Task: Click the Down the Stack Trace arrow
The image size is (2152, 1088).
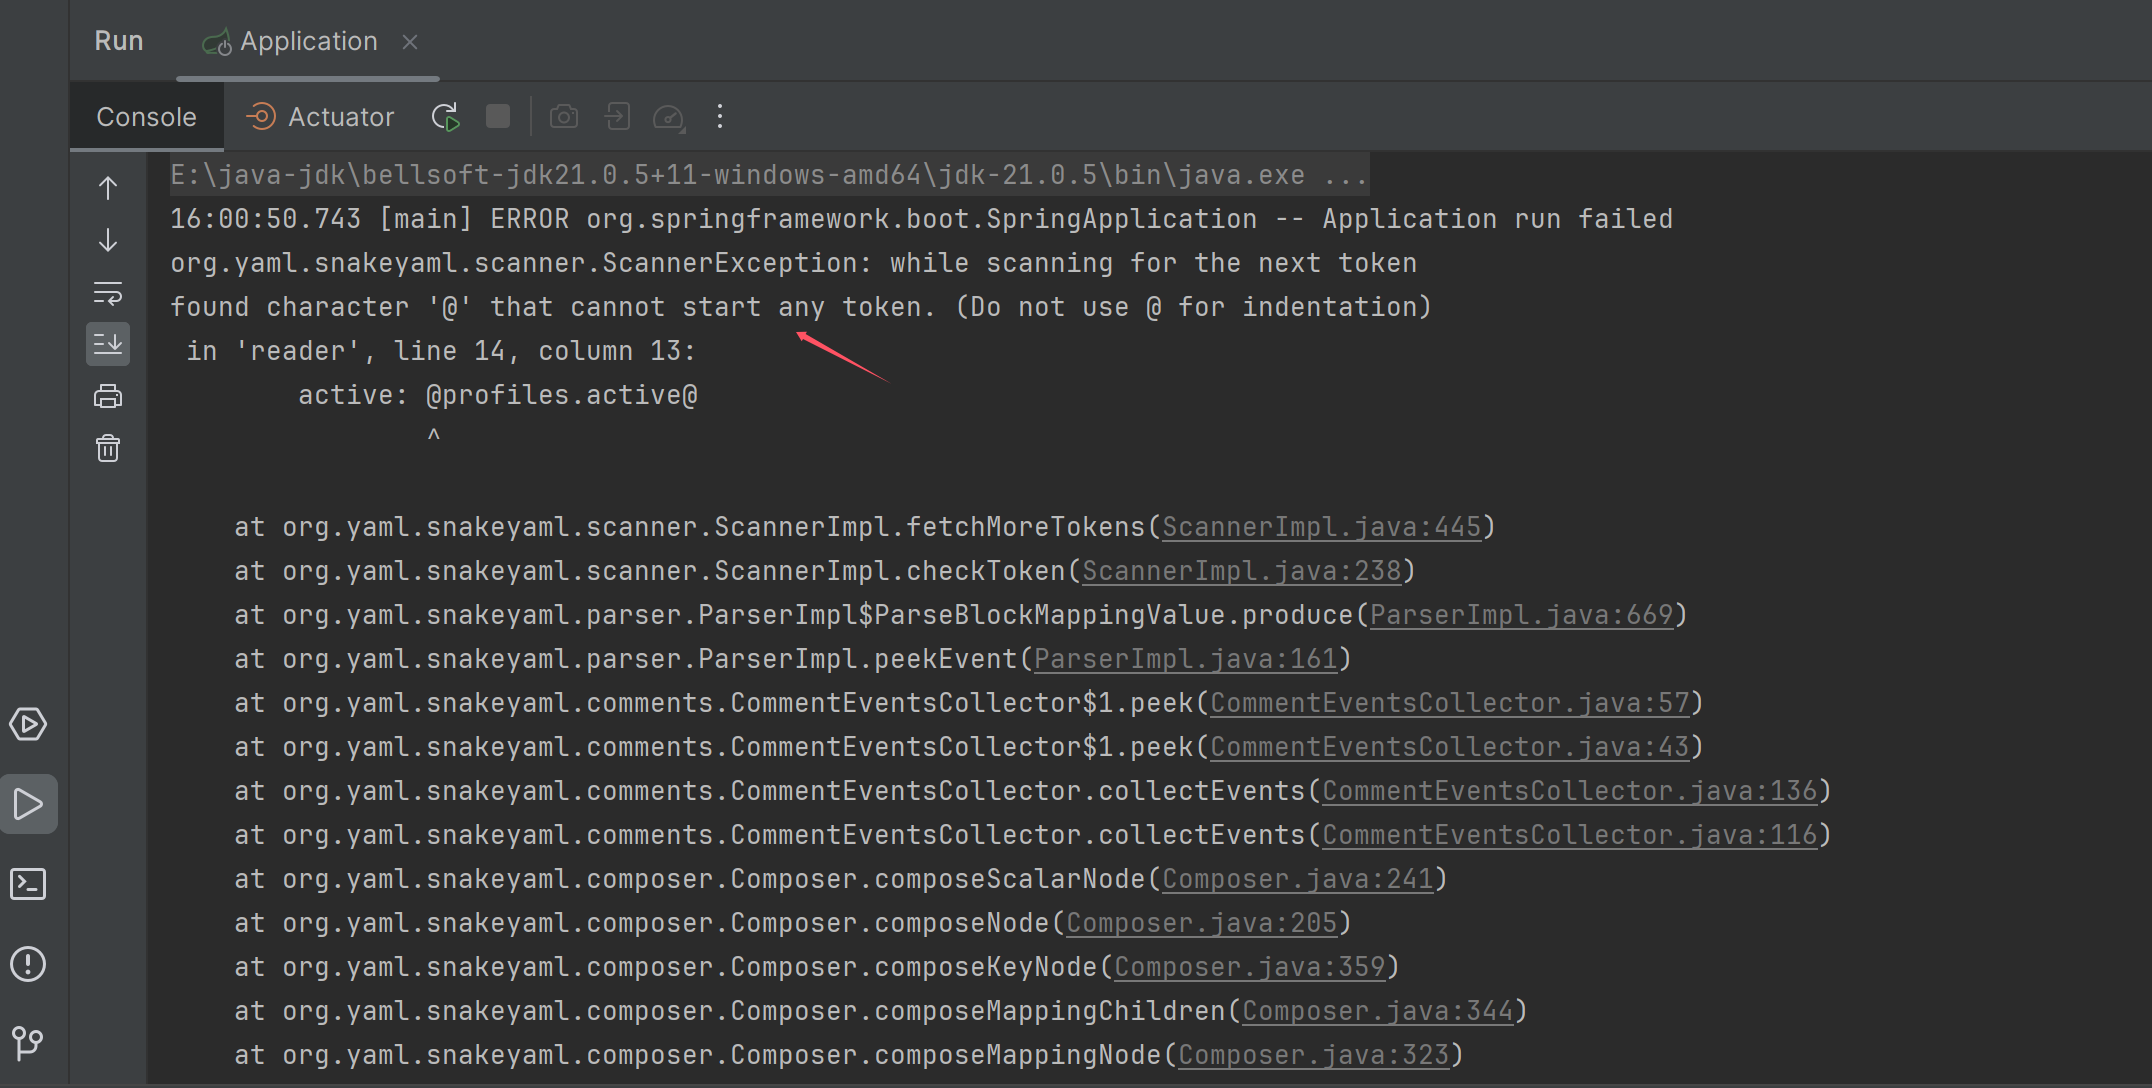Action: coord(108,240)
